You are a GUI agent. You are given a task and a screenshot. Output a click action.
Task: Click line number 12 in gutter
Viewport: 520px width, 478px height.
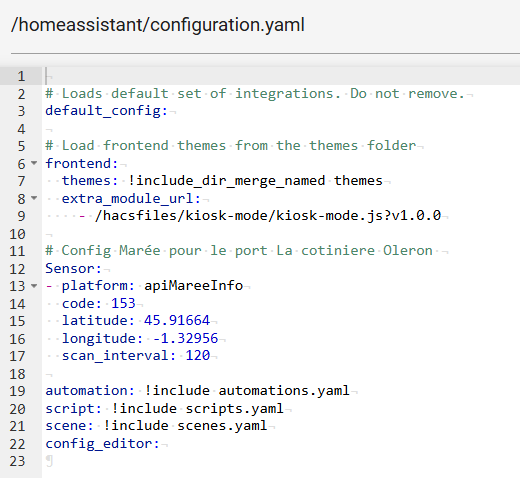[x=17, y=269]
